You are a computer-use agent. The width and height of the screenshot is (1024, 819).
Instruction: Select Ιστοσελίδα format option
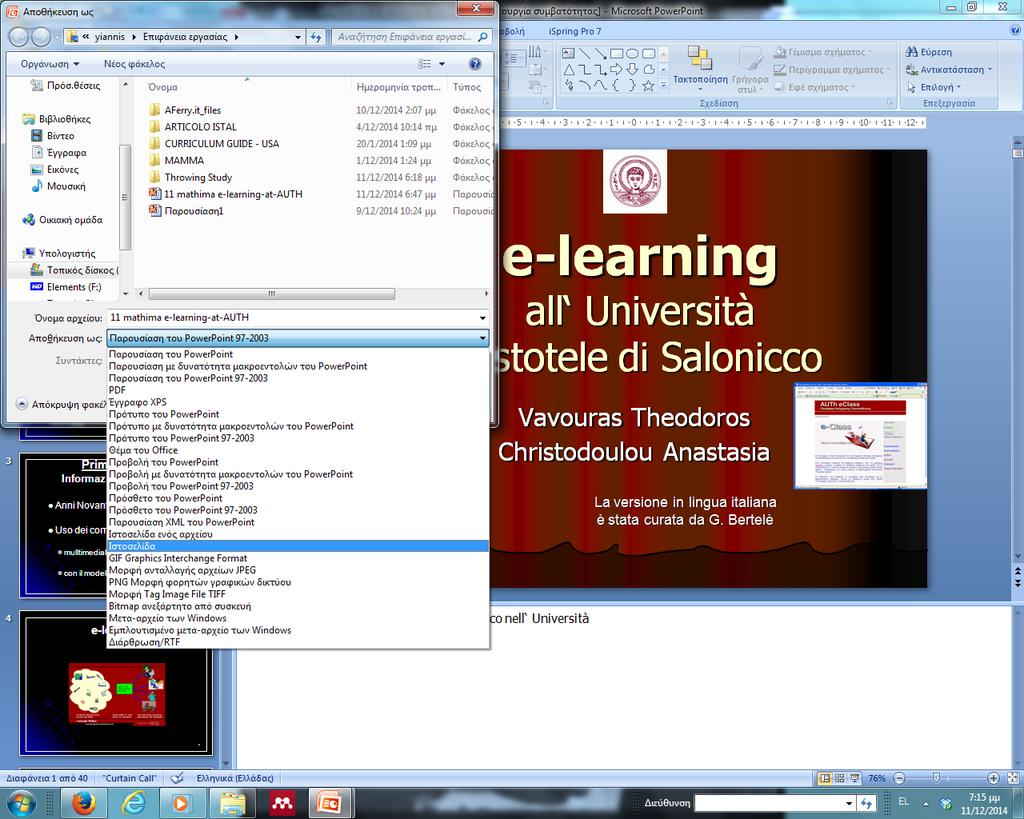click(298, 546)
